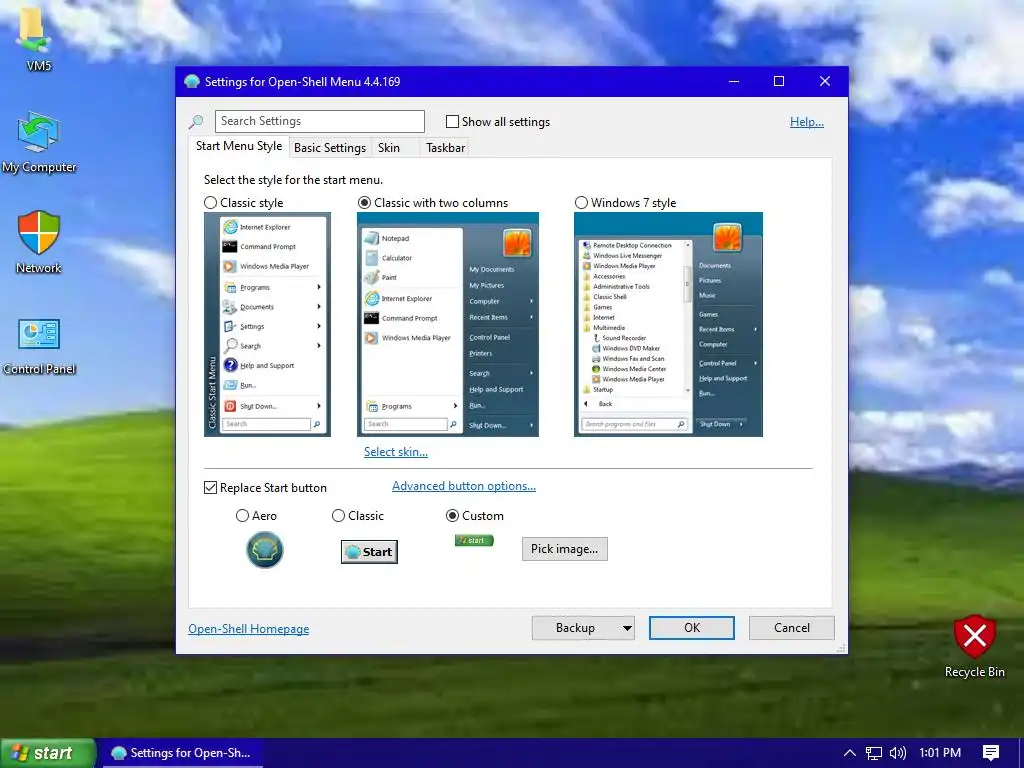Click the two columns menu preview thumbnail
This screenshot has height=768, width=1024.
(448, 325)
